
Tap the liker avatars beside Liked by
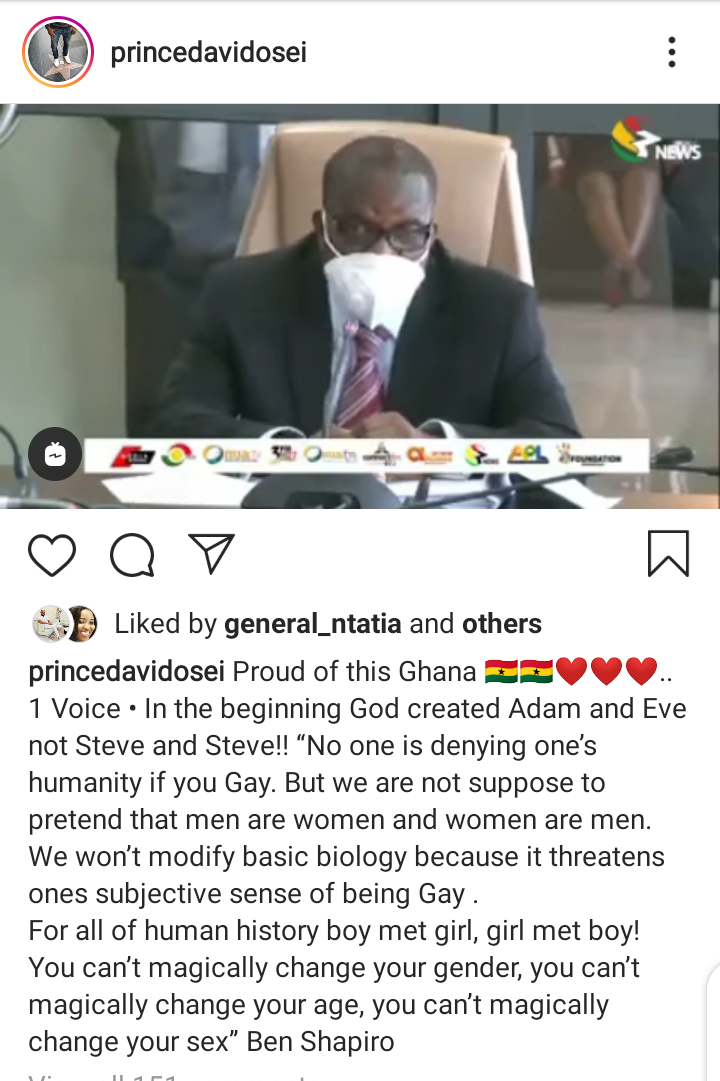point(65,624)
